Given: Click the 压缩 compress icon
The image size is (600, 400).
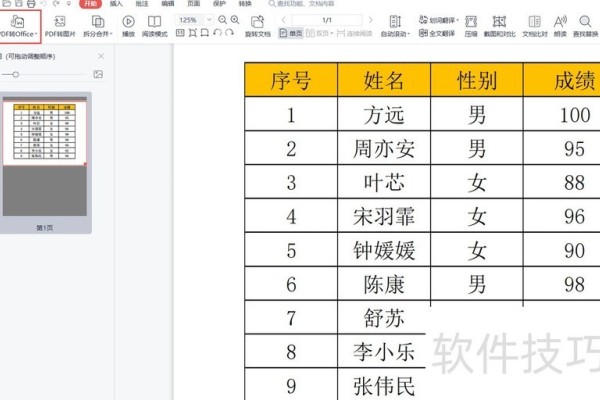Looking at the screenshot, I should pyautogui.click(x=471, y=21).
